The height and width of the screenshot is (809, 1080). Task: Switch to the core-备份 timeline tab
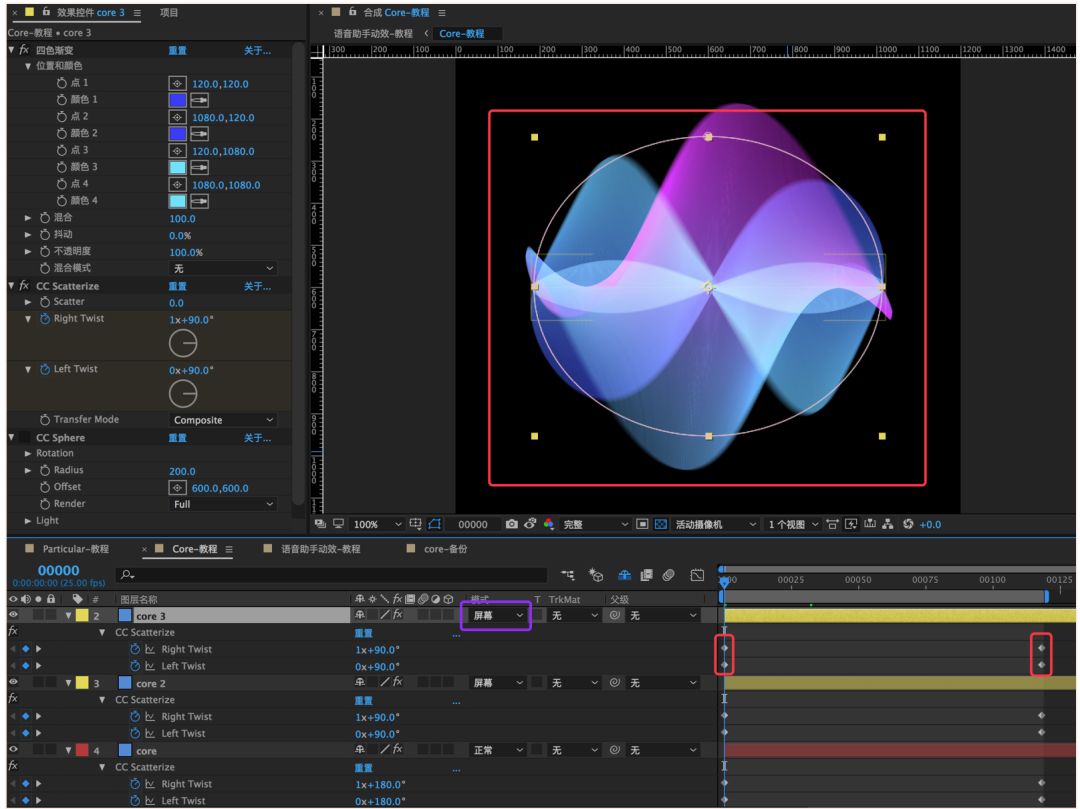coord(445,549)
